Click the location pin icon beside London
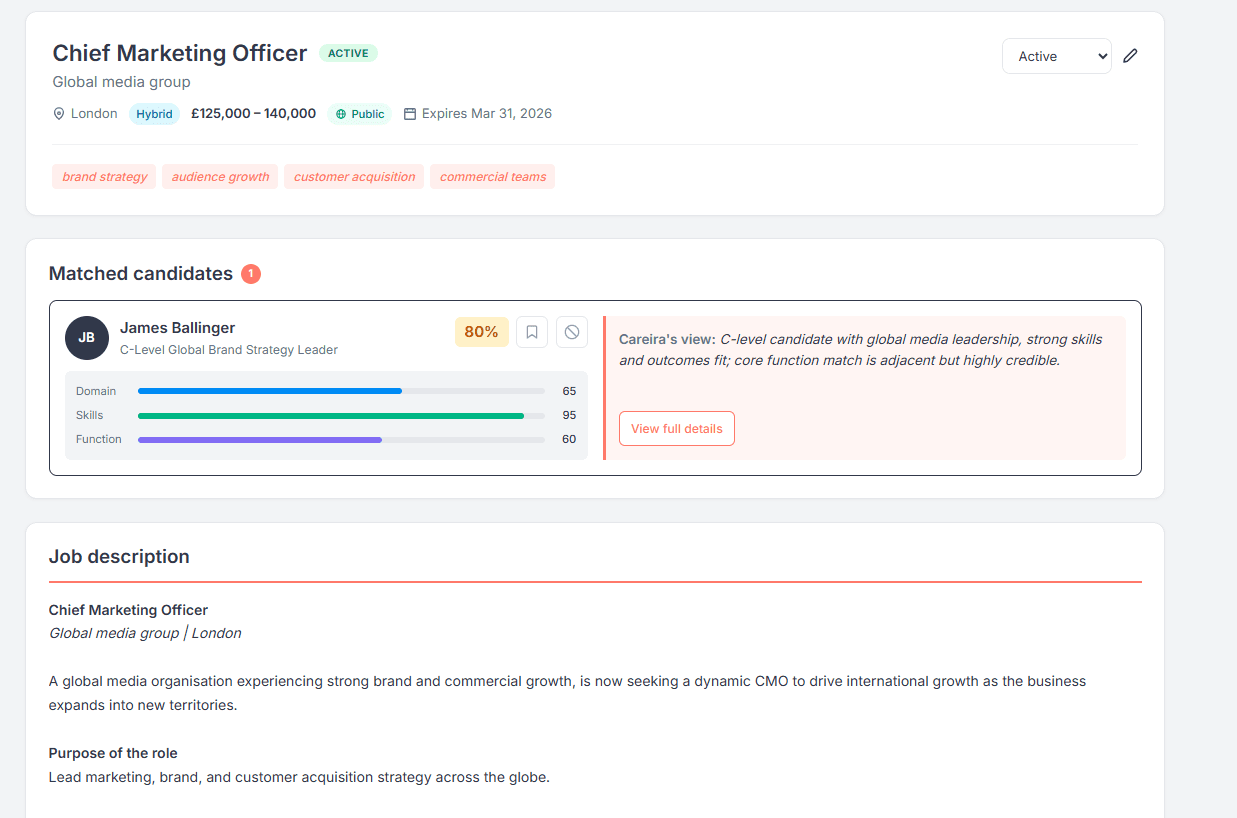Viewport: 1237px width, 818px height. click(60, 113)
